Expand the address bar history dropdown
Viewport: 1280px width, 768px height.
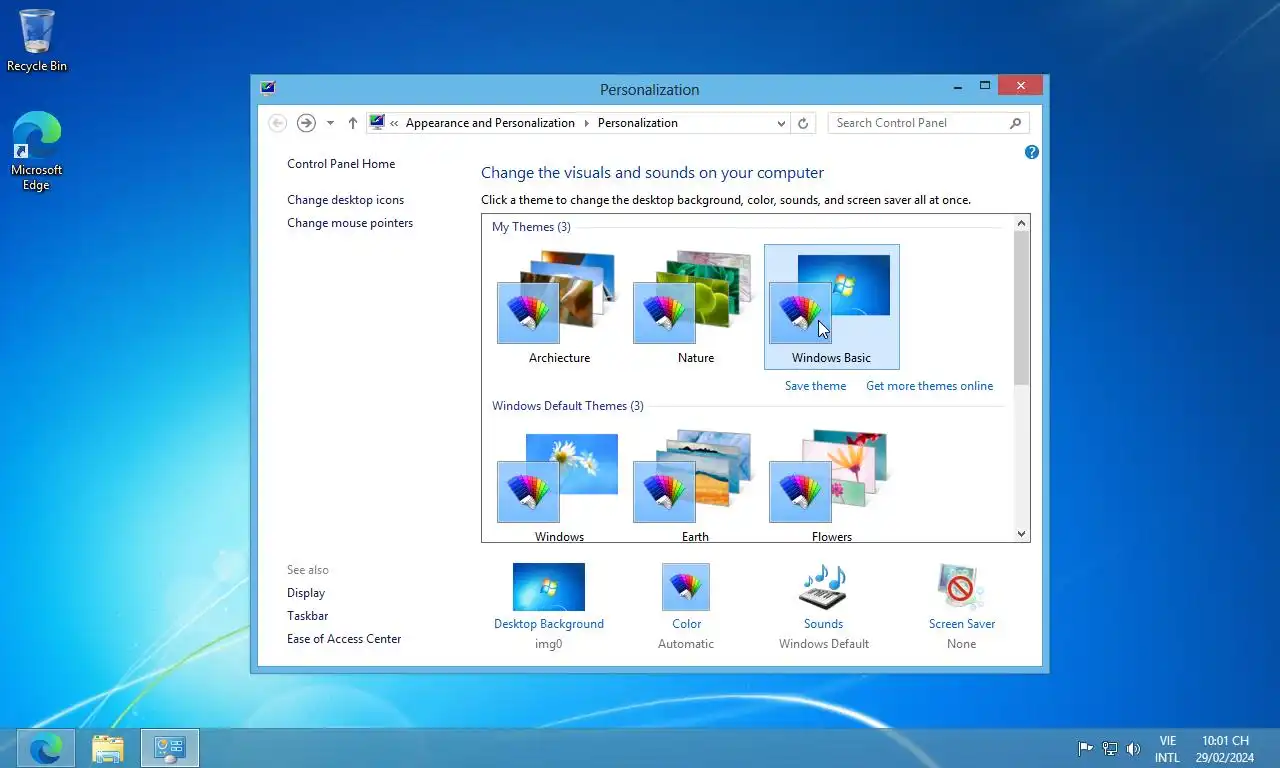click(x=781, y=123)
